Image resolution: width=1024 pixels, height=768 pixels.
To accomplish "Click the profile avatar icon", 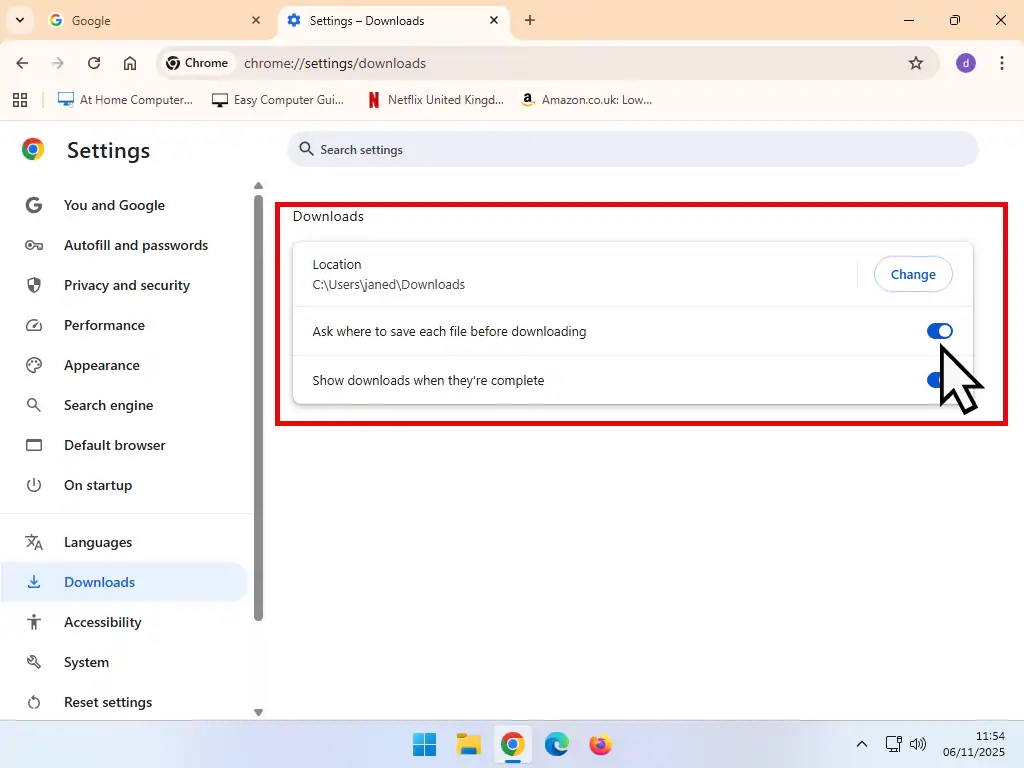I will click(965, 62).
